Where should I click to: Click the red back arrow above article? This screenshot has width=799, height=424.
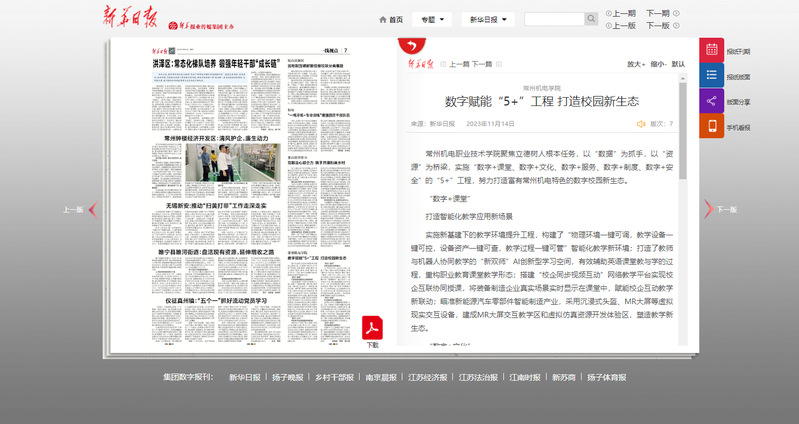pyautogui.click(x=412, y=46)
